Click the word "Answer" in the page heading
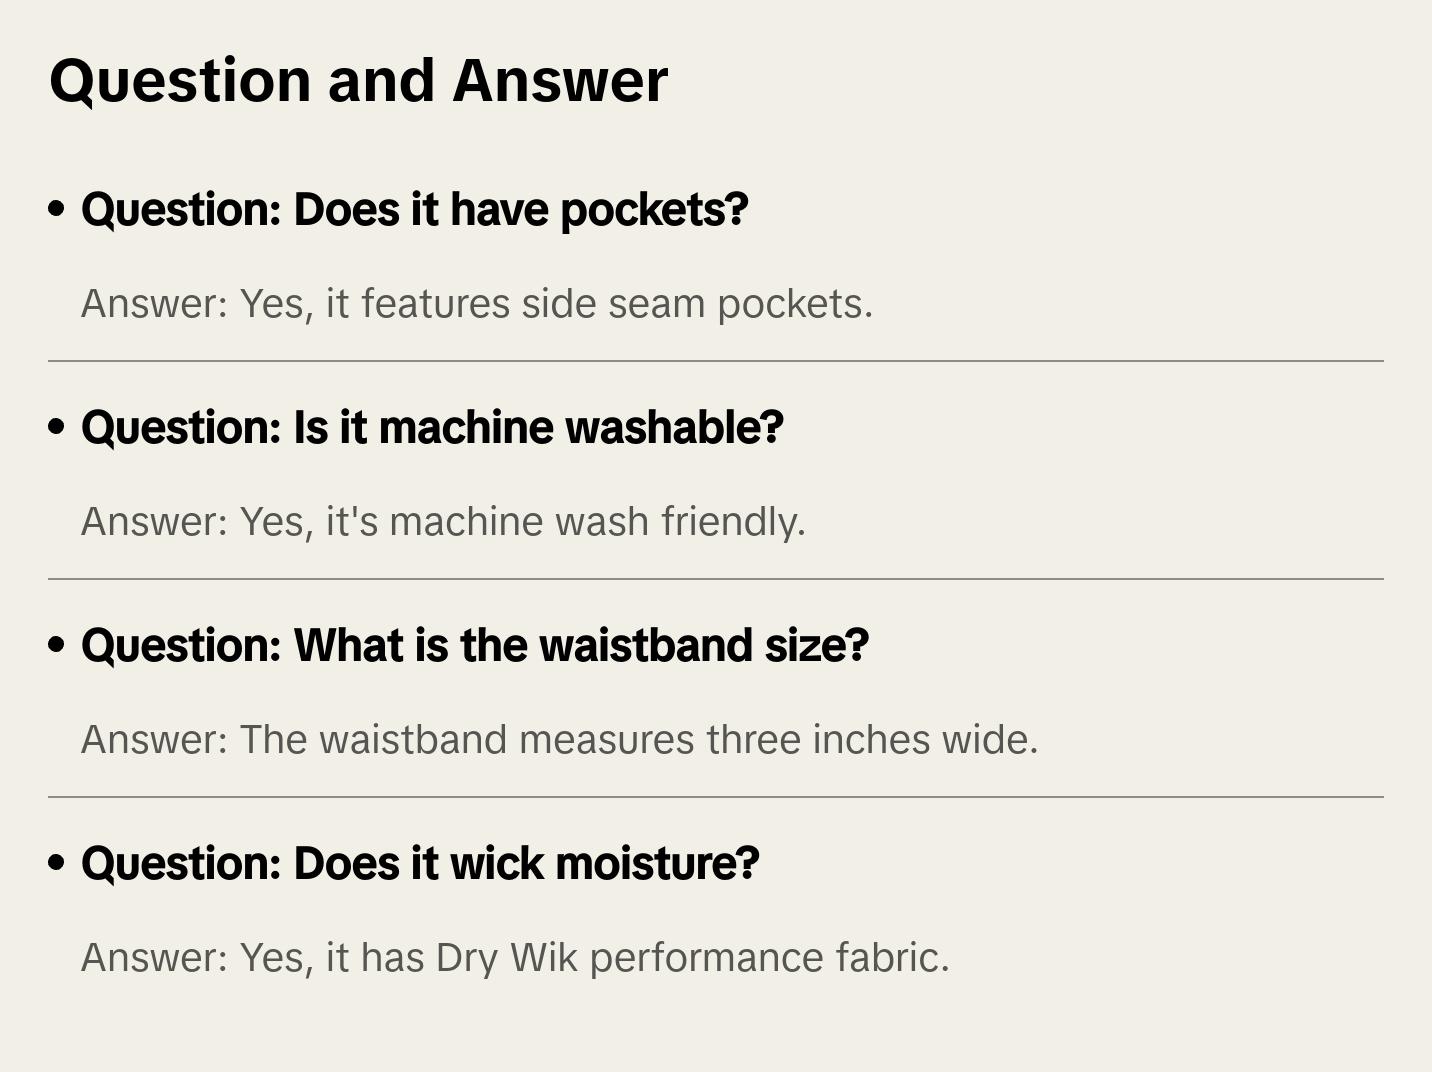Viewport: 1432px width, 1072px height. (x=560, y=80)
